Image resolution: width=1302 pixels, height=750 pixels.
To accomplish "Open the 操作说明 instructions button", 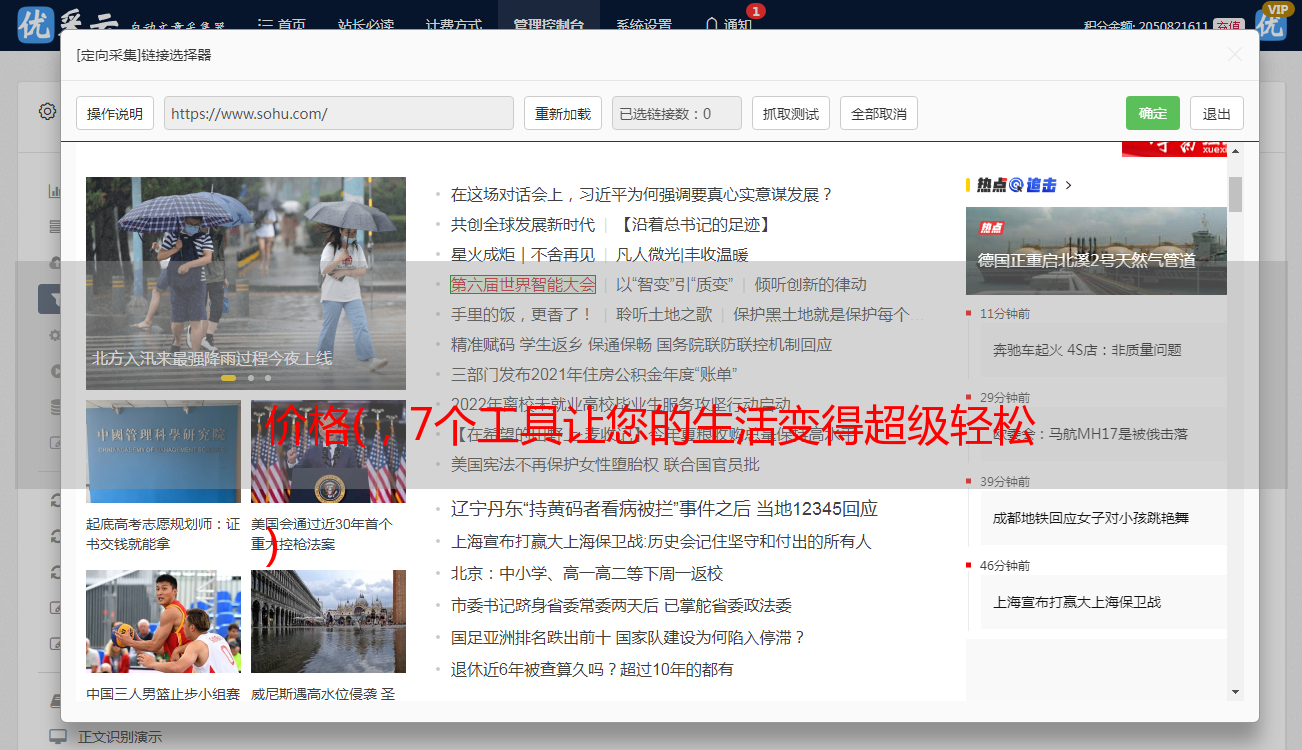I will coord(115,114).
